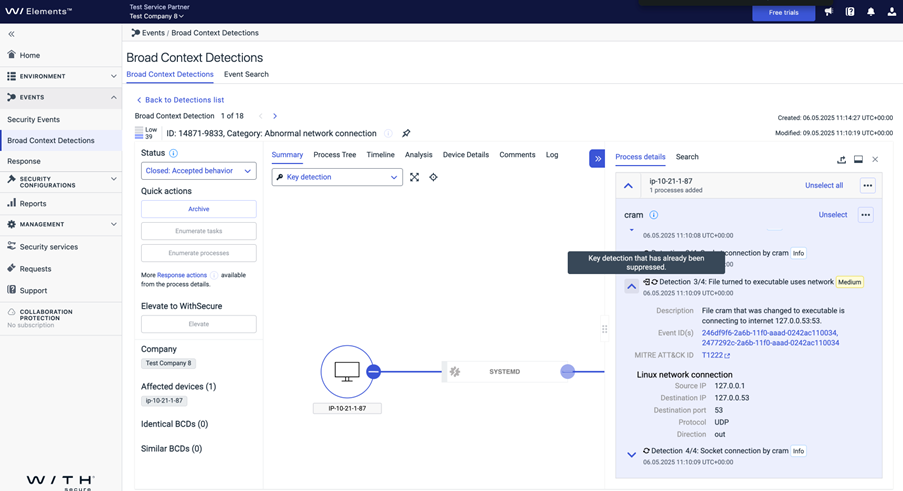Screen dimensions: 903x491
Task: Click the pin icon beside category
Action: point(406,133)
